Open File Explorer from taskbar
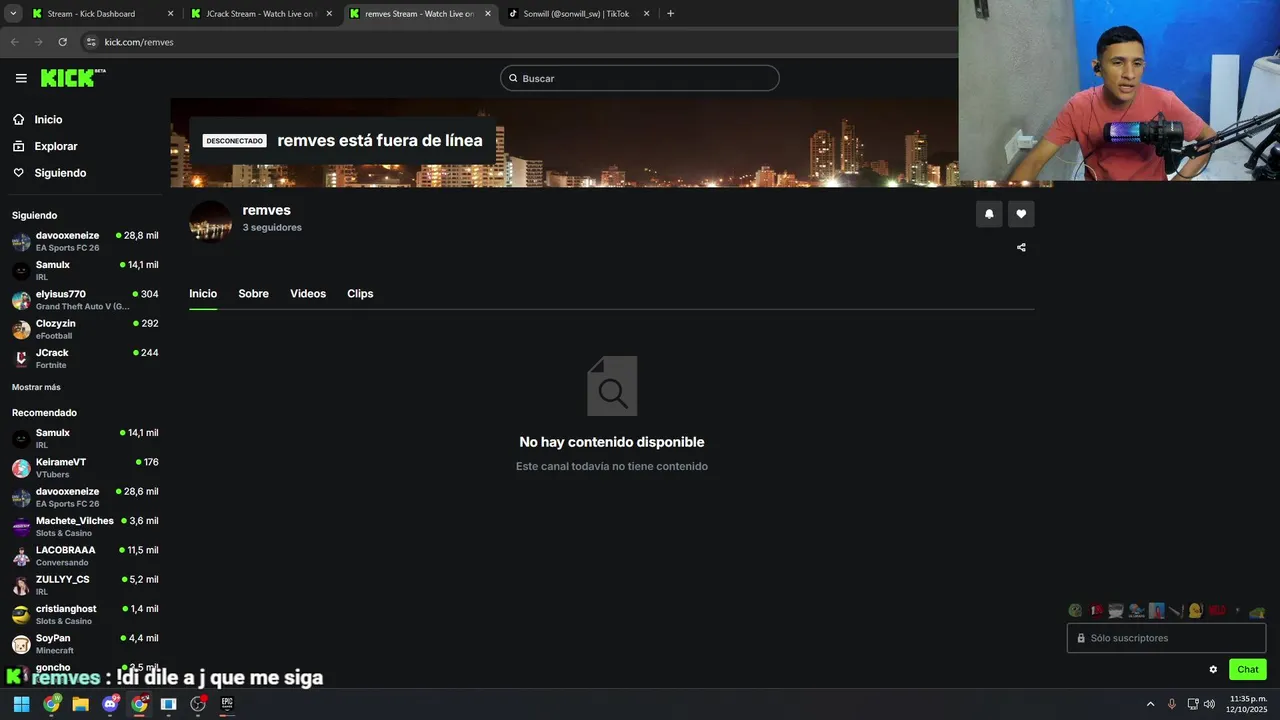The image size is (1280, 720). 80,704
